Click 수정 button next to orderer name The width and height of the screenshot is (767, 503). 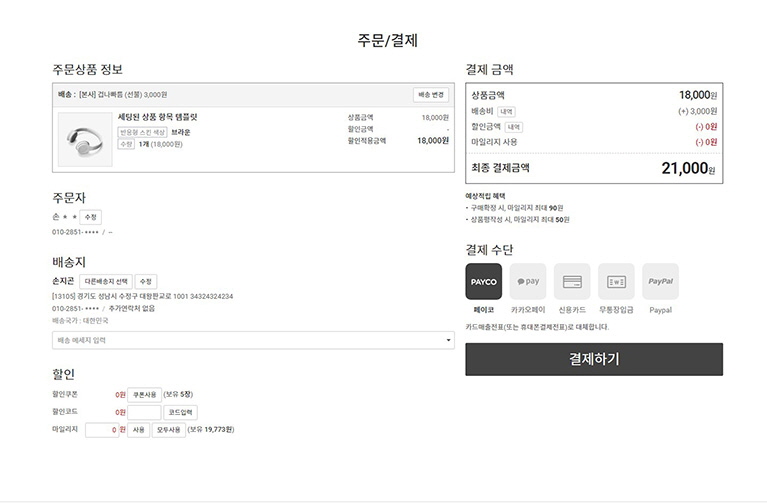[x=91, y=217]
